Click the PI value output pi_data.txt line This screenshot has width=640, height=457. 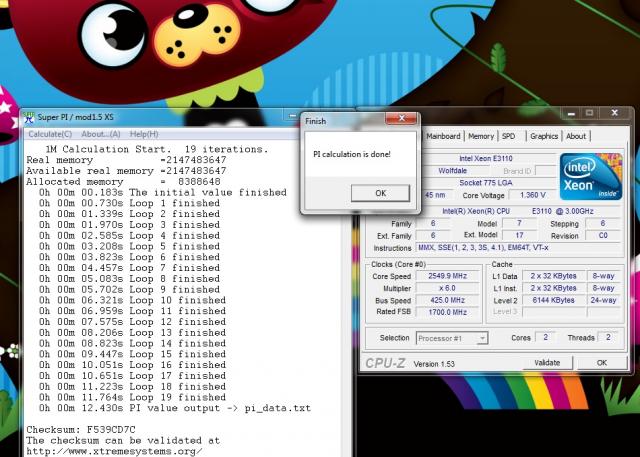tap(175, 408)
